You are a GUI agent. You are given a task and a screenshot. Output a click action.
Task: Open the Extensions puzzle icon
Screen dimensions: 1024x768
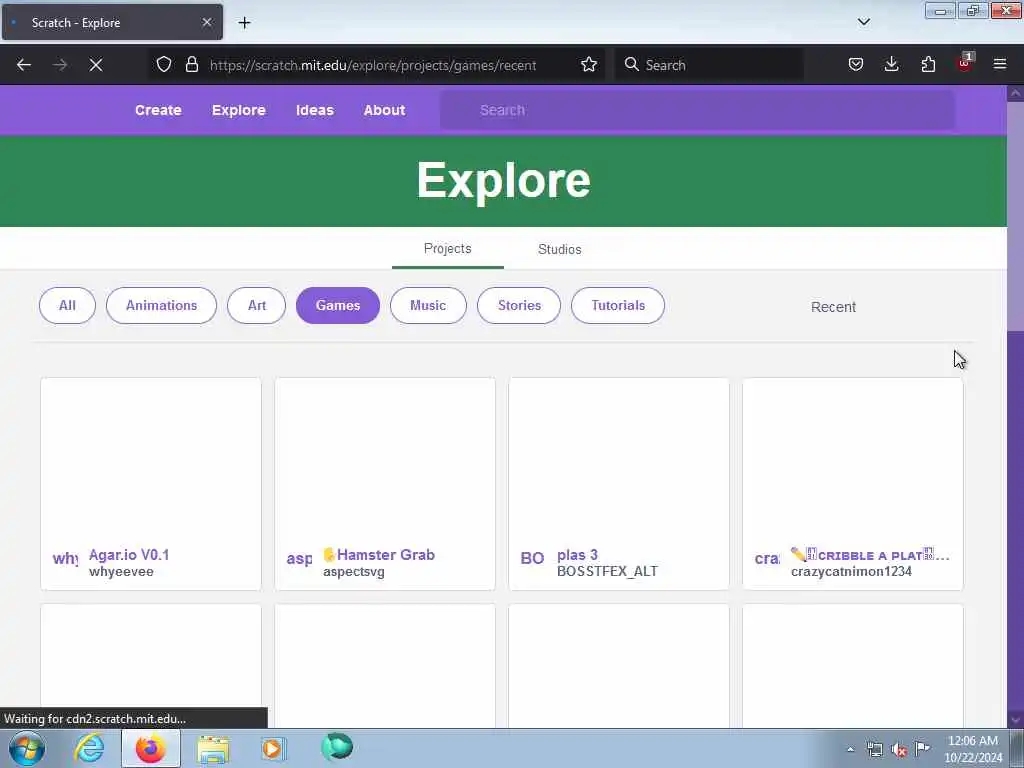click(x=928, y=64)
